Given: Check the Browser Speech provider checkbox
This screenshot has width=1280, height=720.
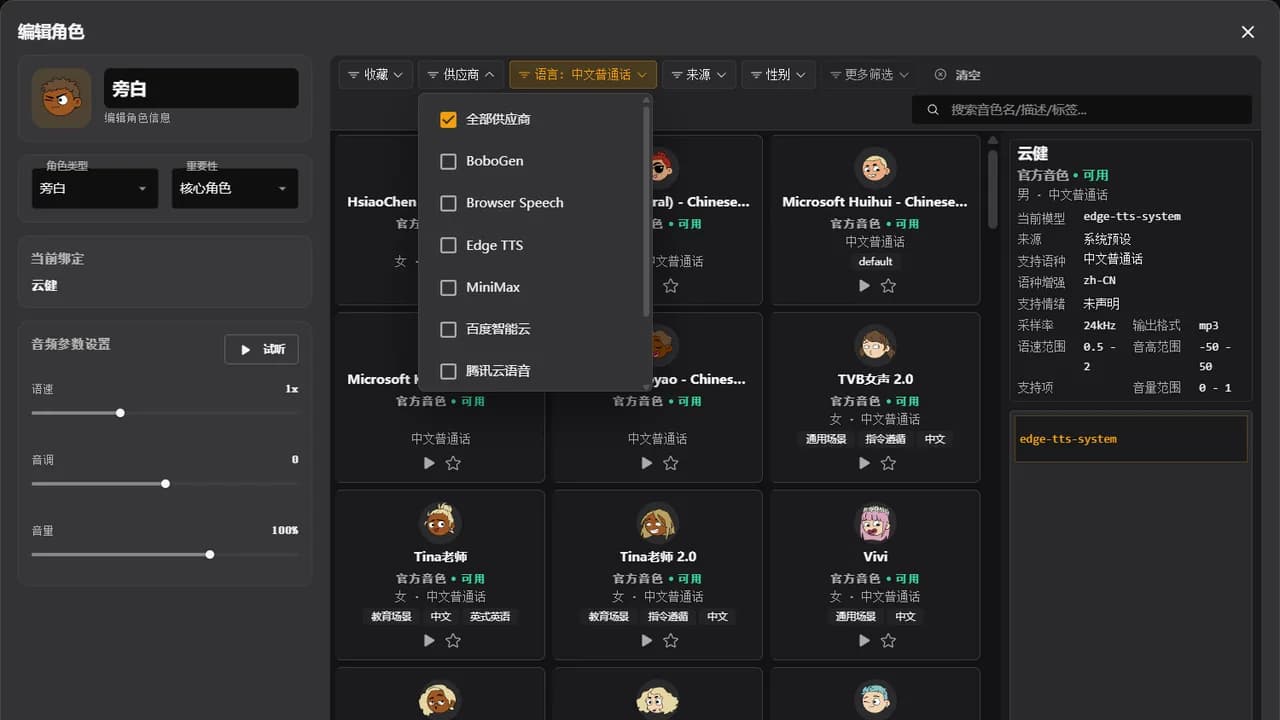Looking at the screenshot, I should click(x=448, y=203).
